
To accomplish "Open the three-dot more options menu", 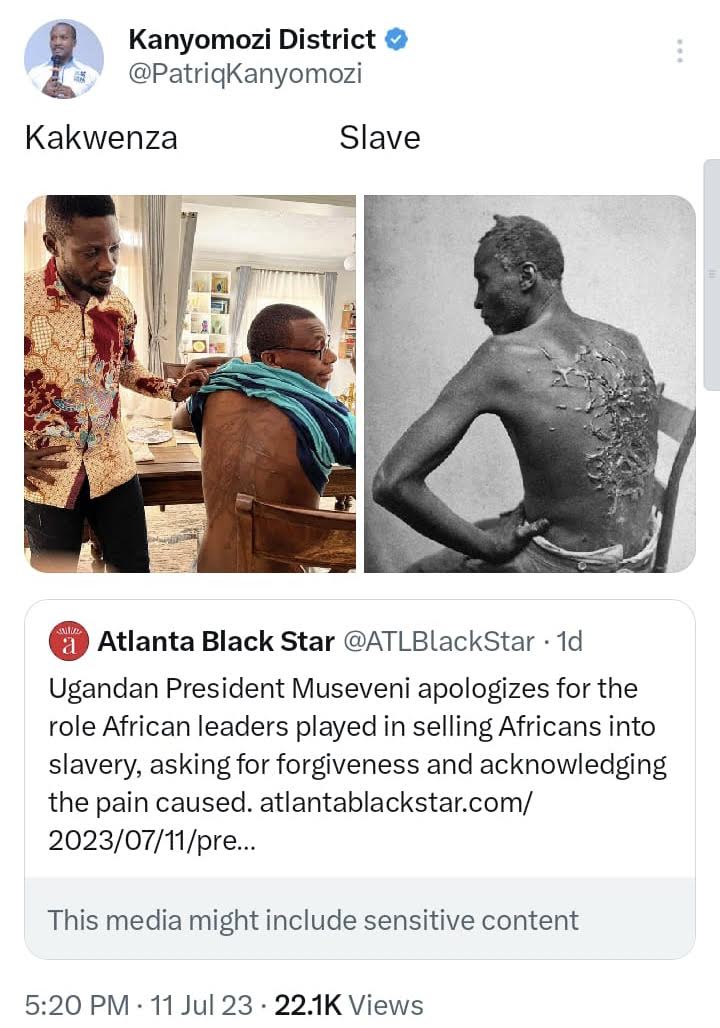I will click(680, 50).
